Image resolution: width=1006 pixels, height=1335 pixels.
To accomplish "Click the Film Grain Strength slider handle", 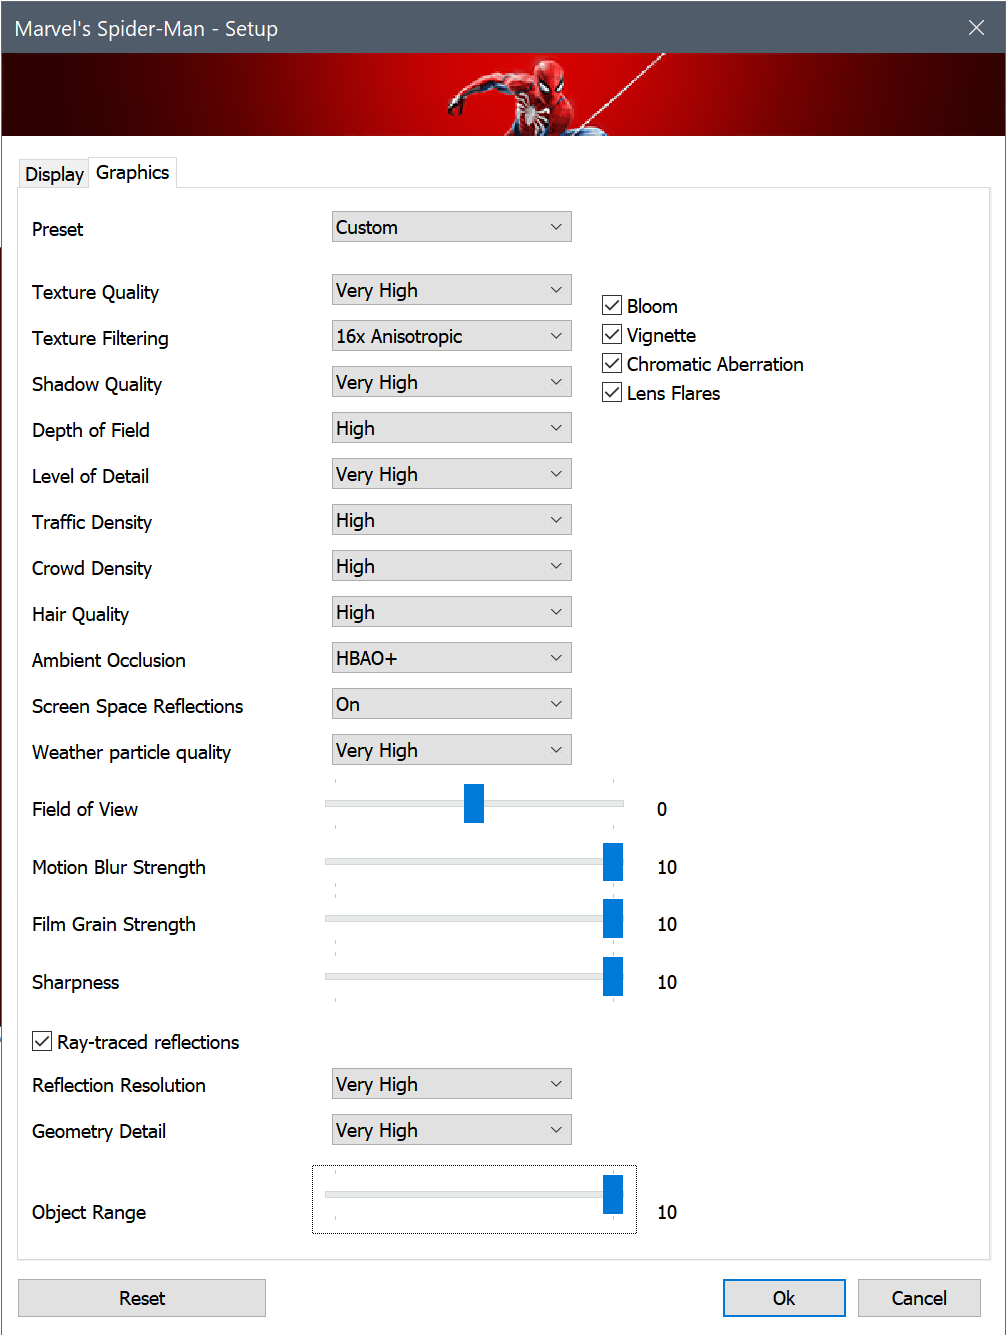I will pos(613,918).
